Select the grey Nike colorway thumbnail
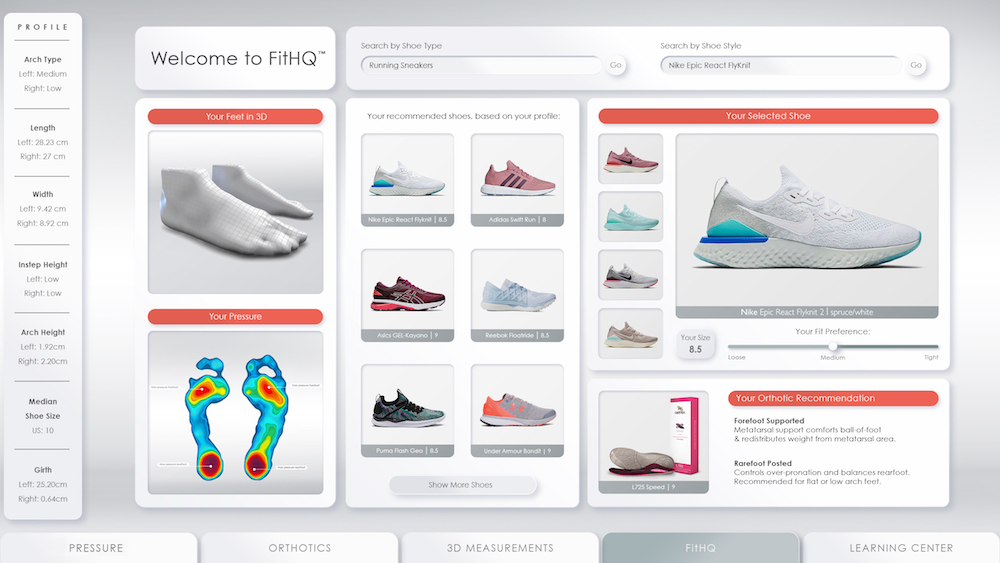 tap(630, 275)
